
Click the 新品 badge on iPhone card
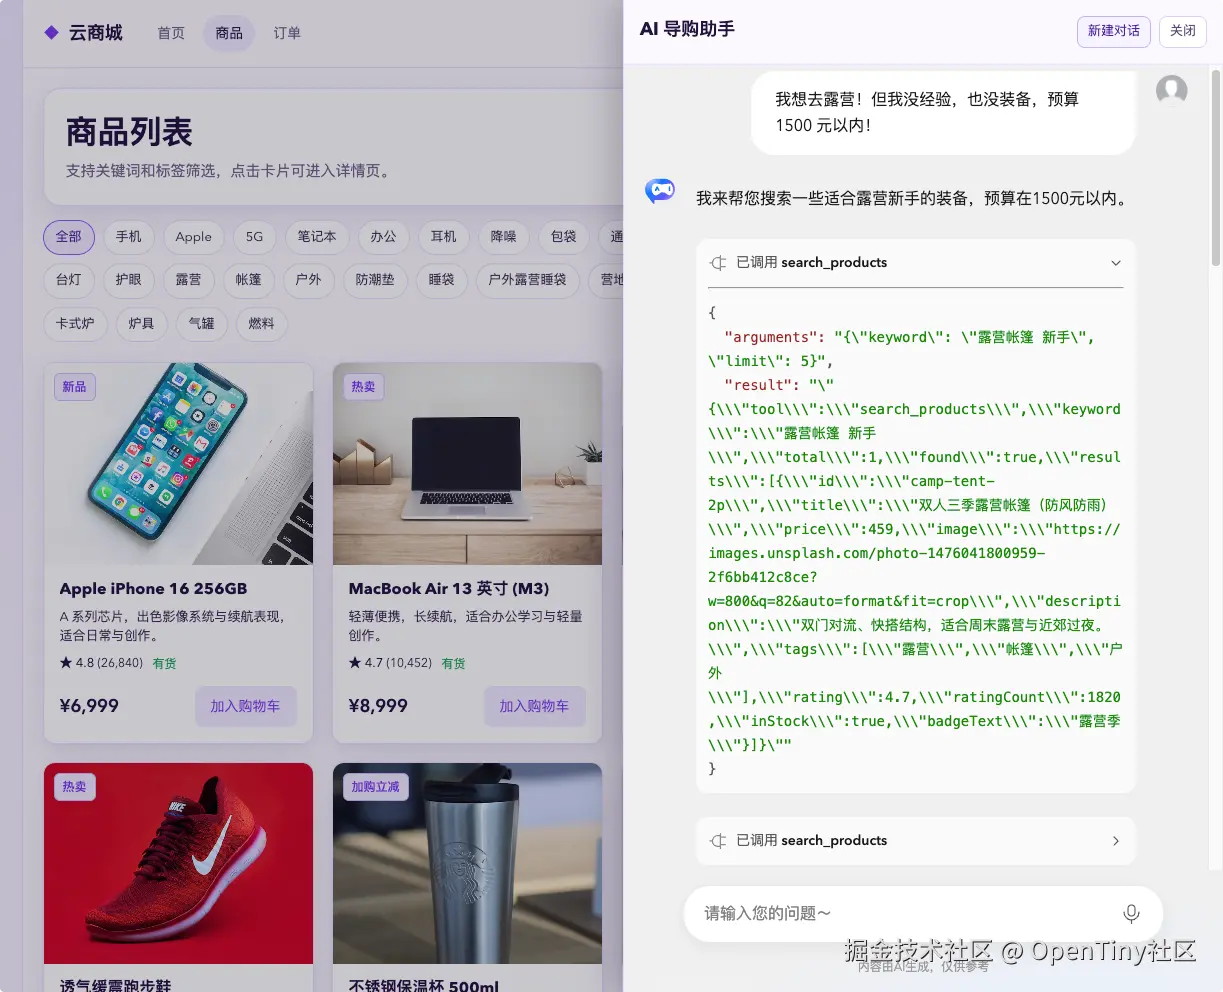coord(75,387)
